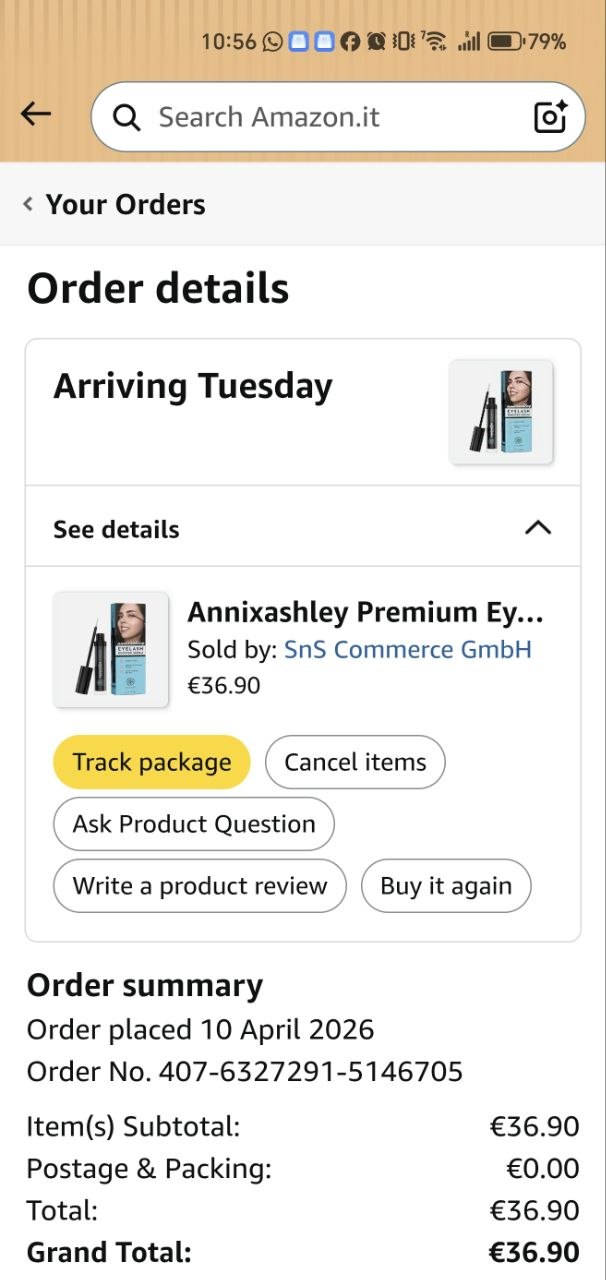Tap the Facebook notification icon in status bar
This screenshot has height=1280, width=606.
tap(350, 41)
